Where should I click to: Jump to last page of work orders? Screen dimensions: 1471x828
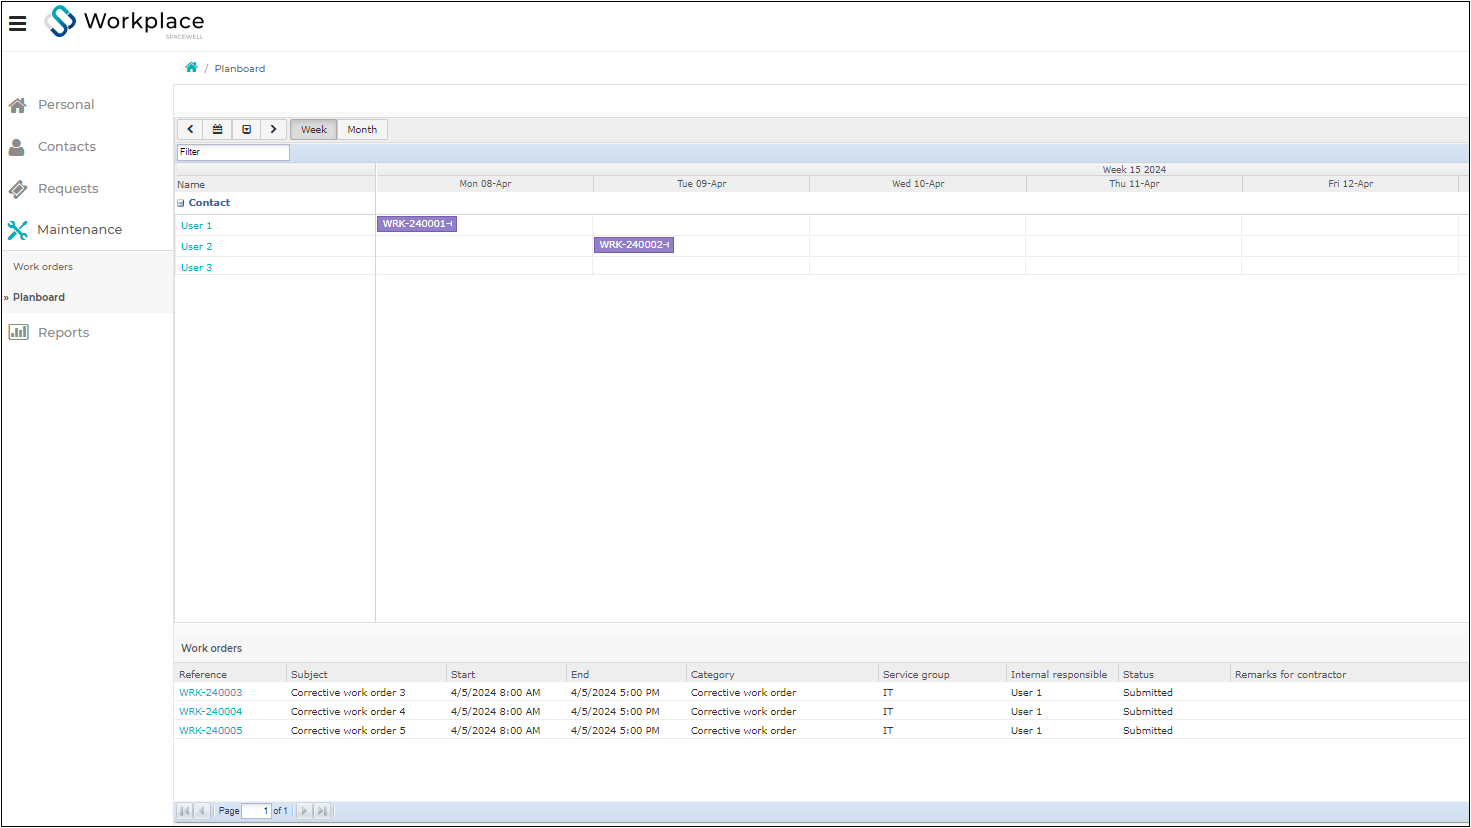pos(322,811)
